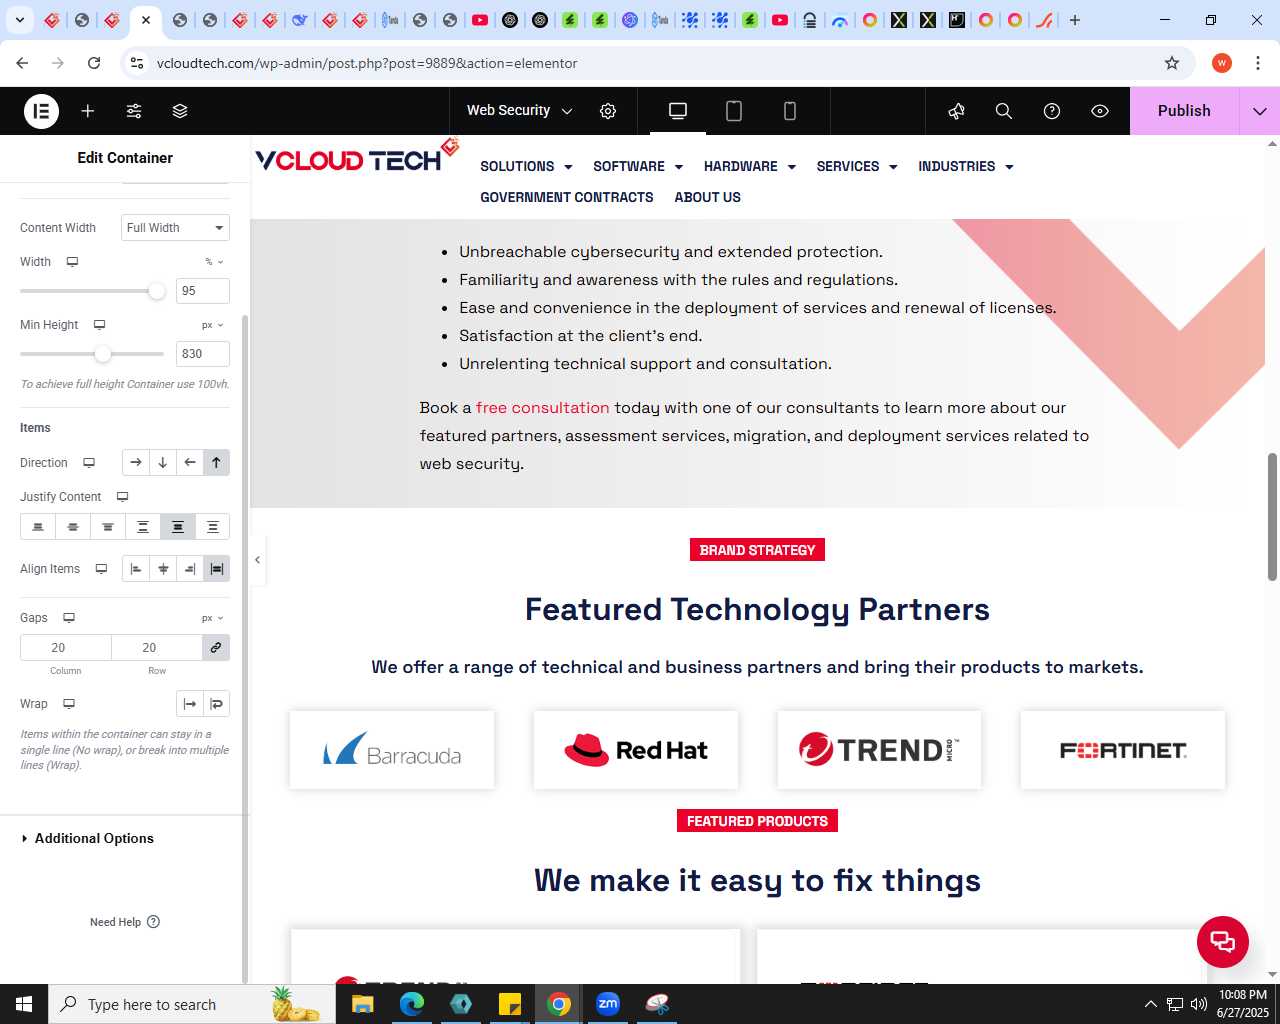Open the Windows Start menu
The height and width of the screenshot is (1024, 1280).
(x=24, y=1004)
